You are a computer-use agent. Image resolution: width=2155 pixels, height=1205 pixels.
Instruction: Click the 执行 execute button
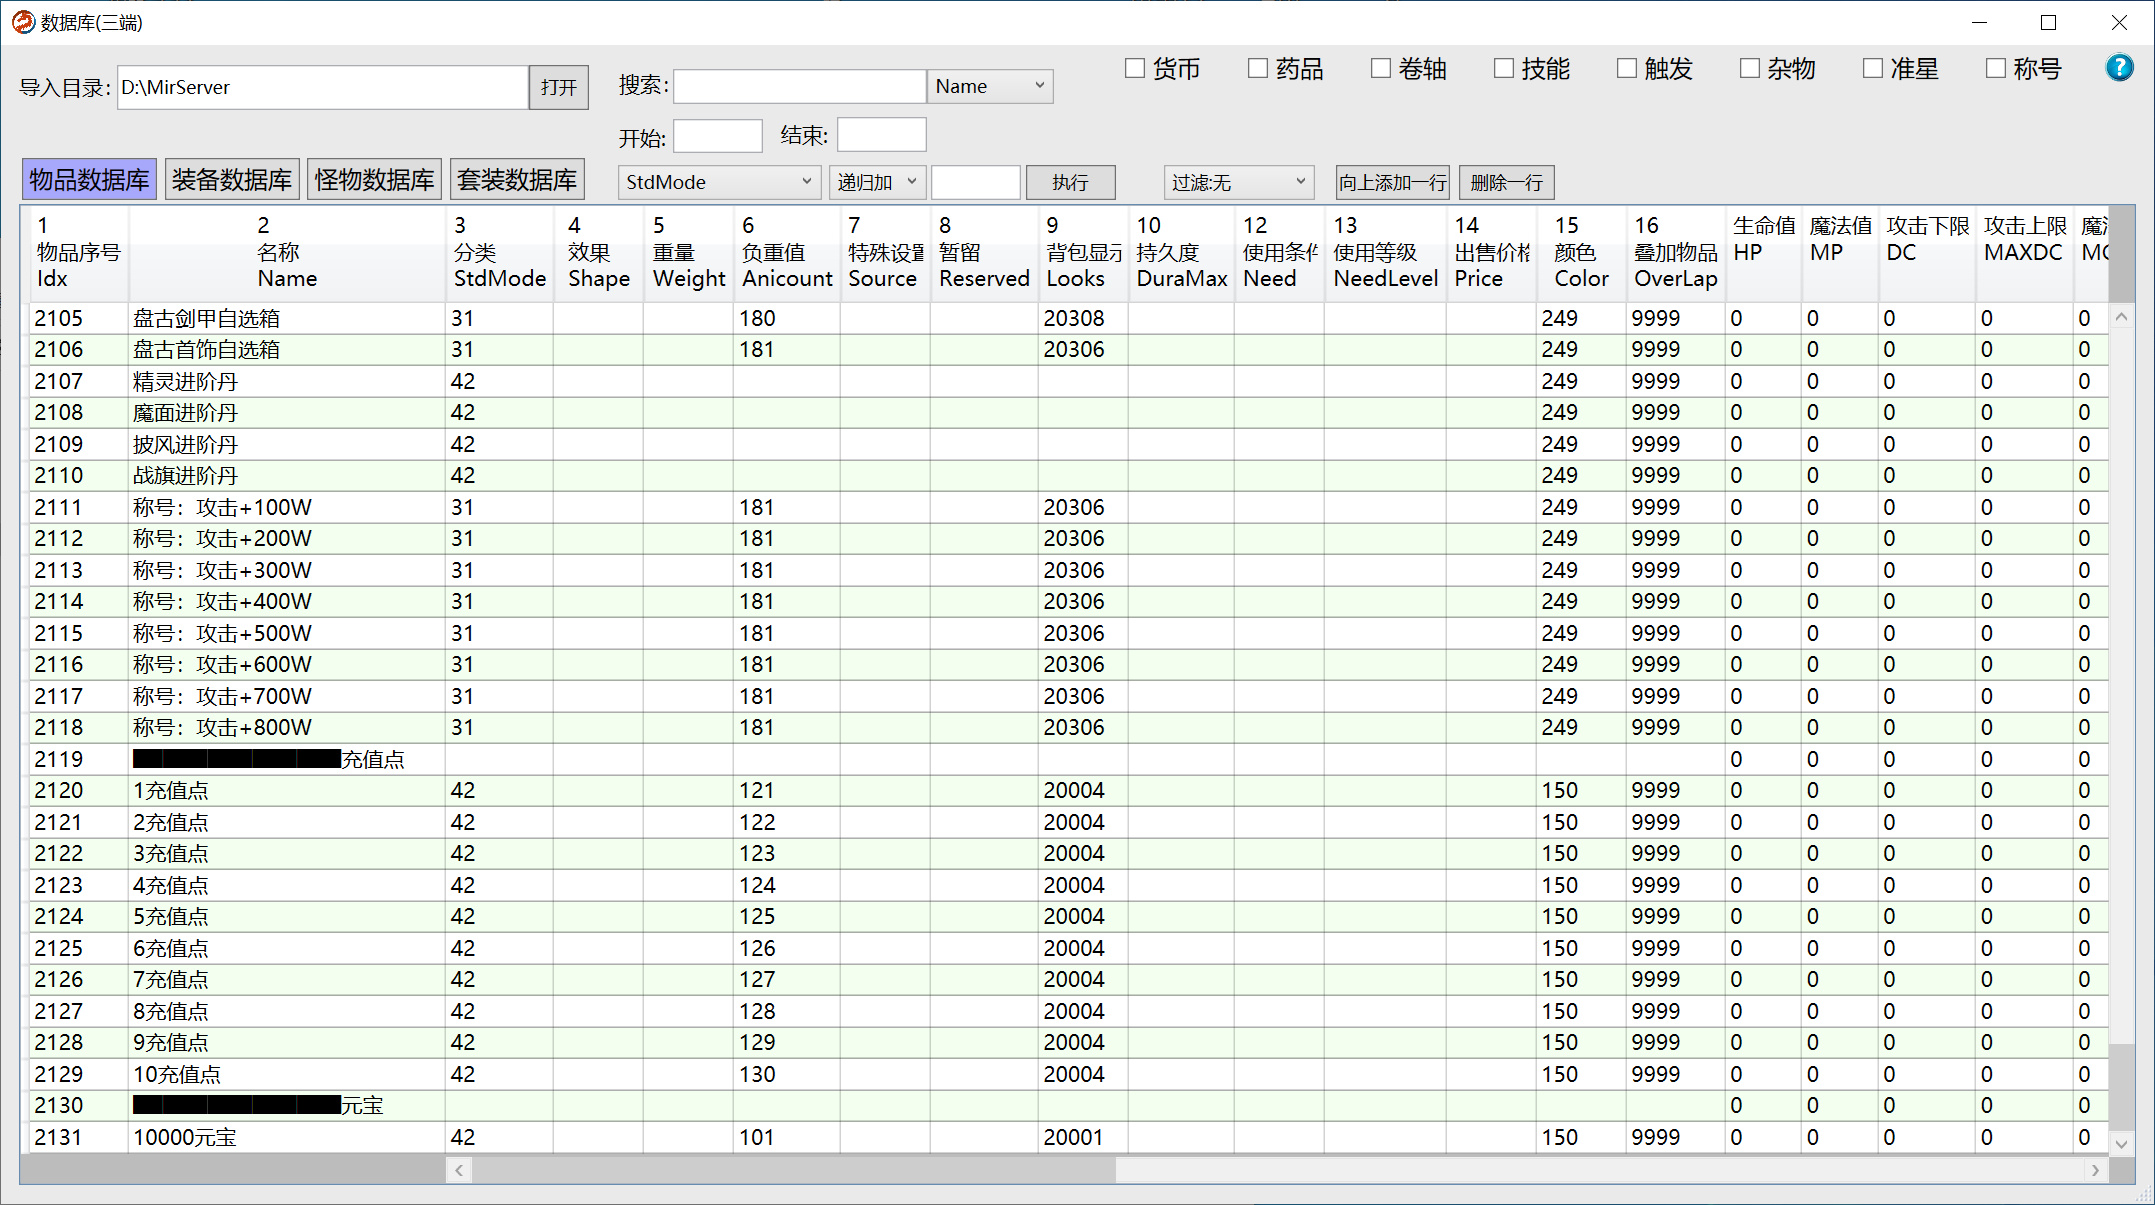coord(1070,182)
